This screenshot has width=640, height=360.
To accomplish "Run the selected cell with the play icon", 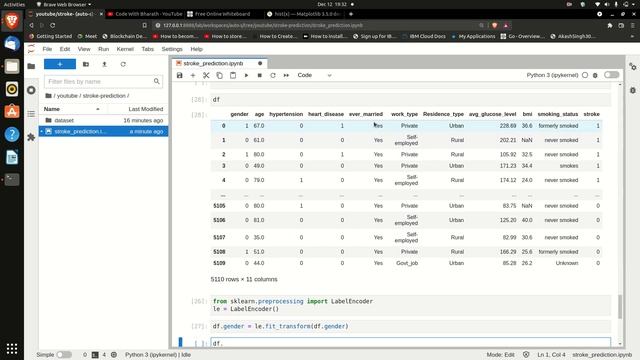I will point(246,75).
